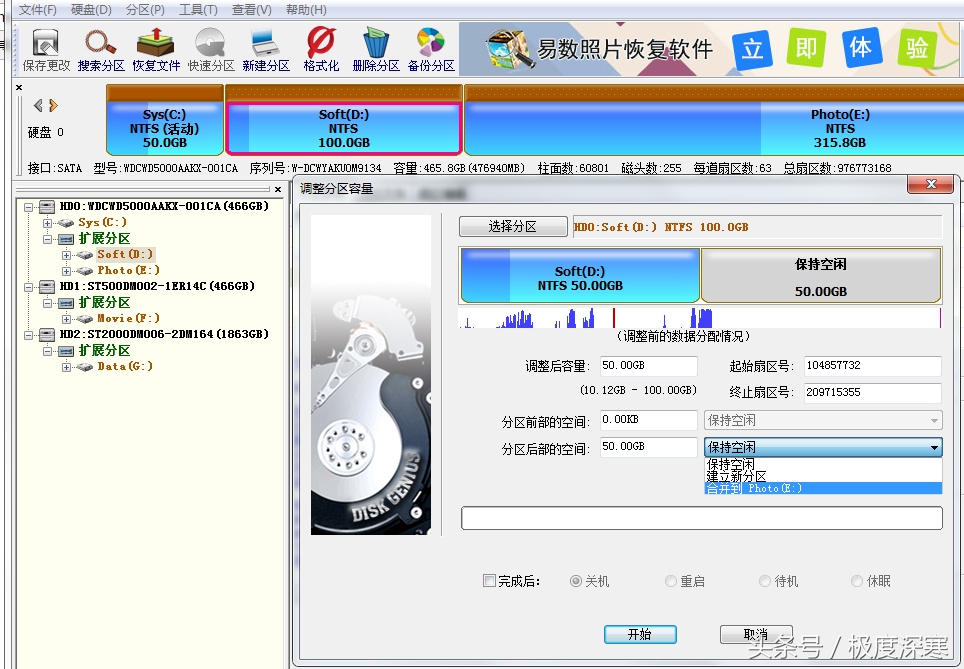This screenshot has width=964, height=669.
Task: Click the 开始 (Start) button
Action: coord(640,634)
